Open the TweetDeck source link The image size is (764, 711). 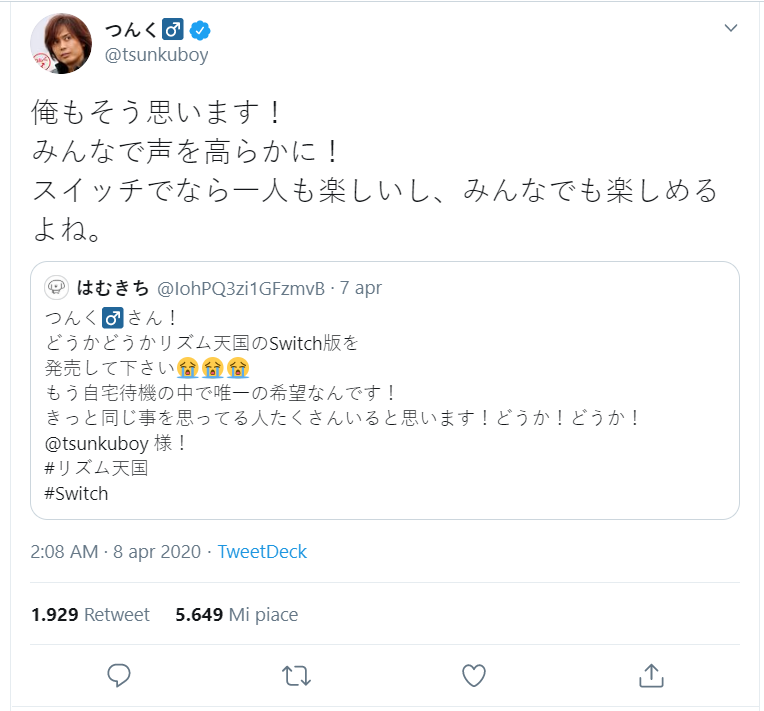point(262,552)
